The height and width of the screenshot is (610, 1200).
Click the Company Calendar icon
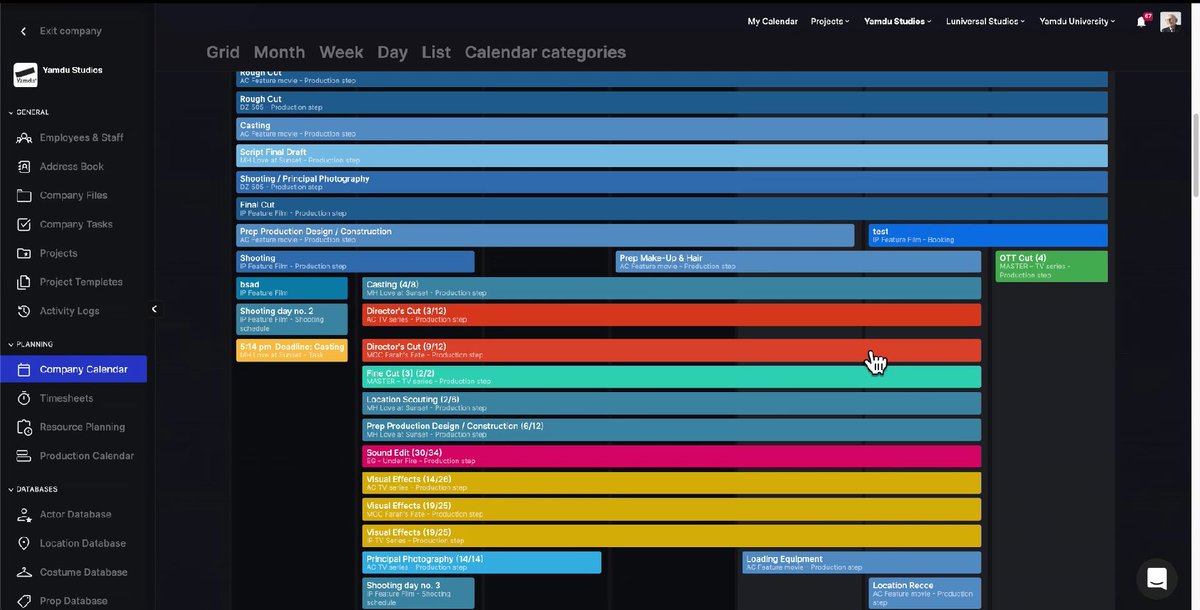(x=24, y=369)
